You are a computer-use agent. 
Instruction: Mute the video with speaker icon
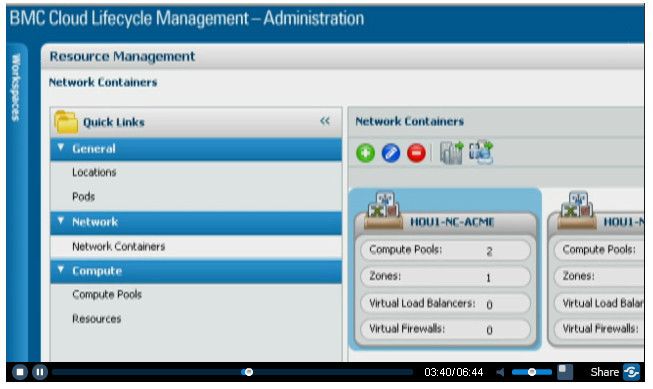point(501,372)
